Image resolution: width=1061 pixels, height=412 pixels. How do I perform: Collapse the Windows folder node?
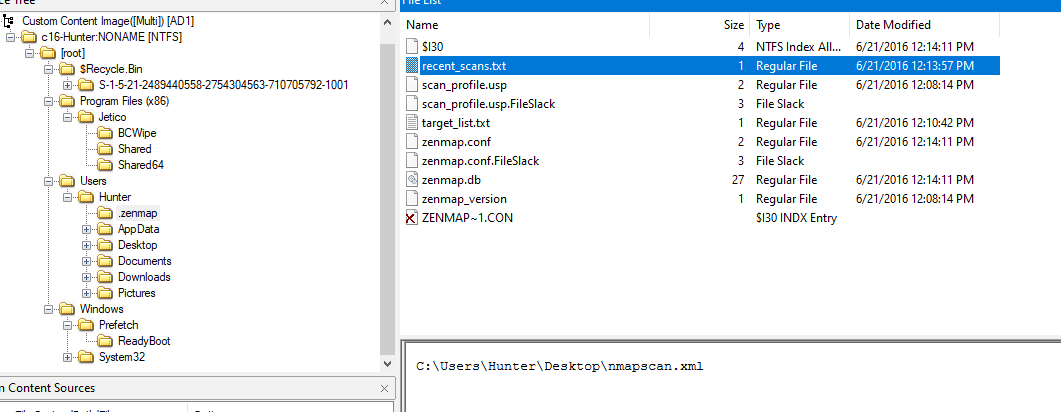[49, 309]
